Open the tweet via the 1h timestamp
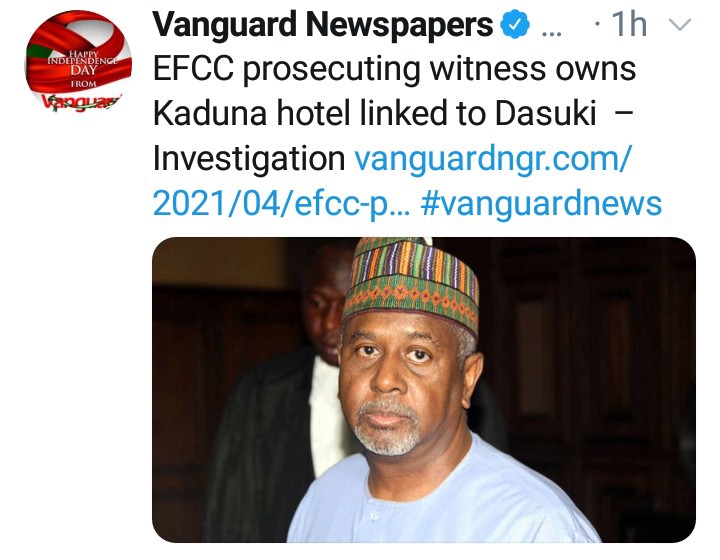This screenshot has width=720, height=560. [x=630, y=24]
